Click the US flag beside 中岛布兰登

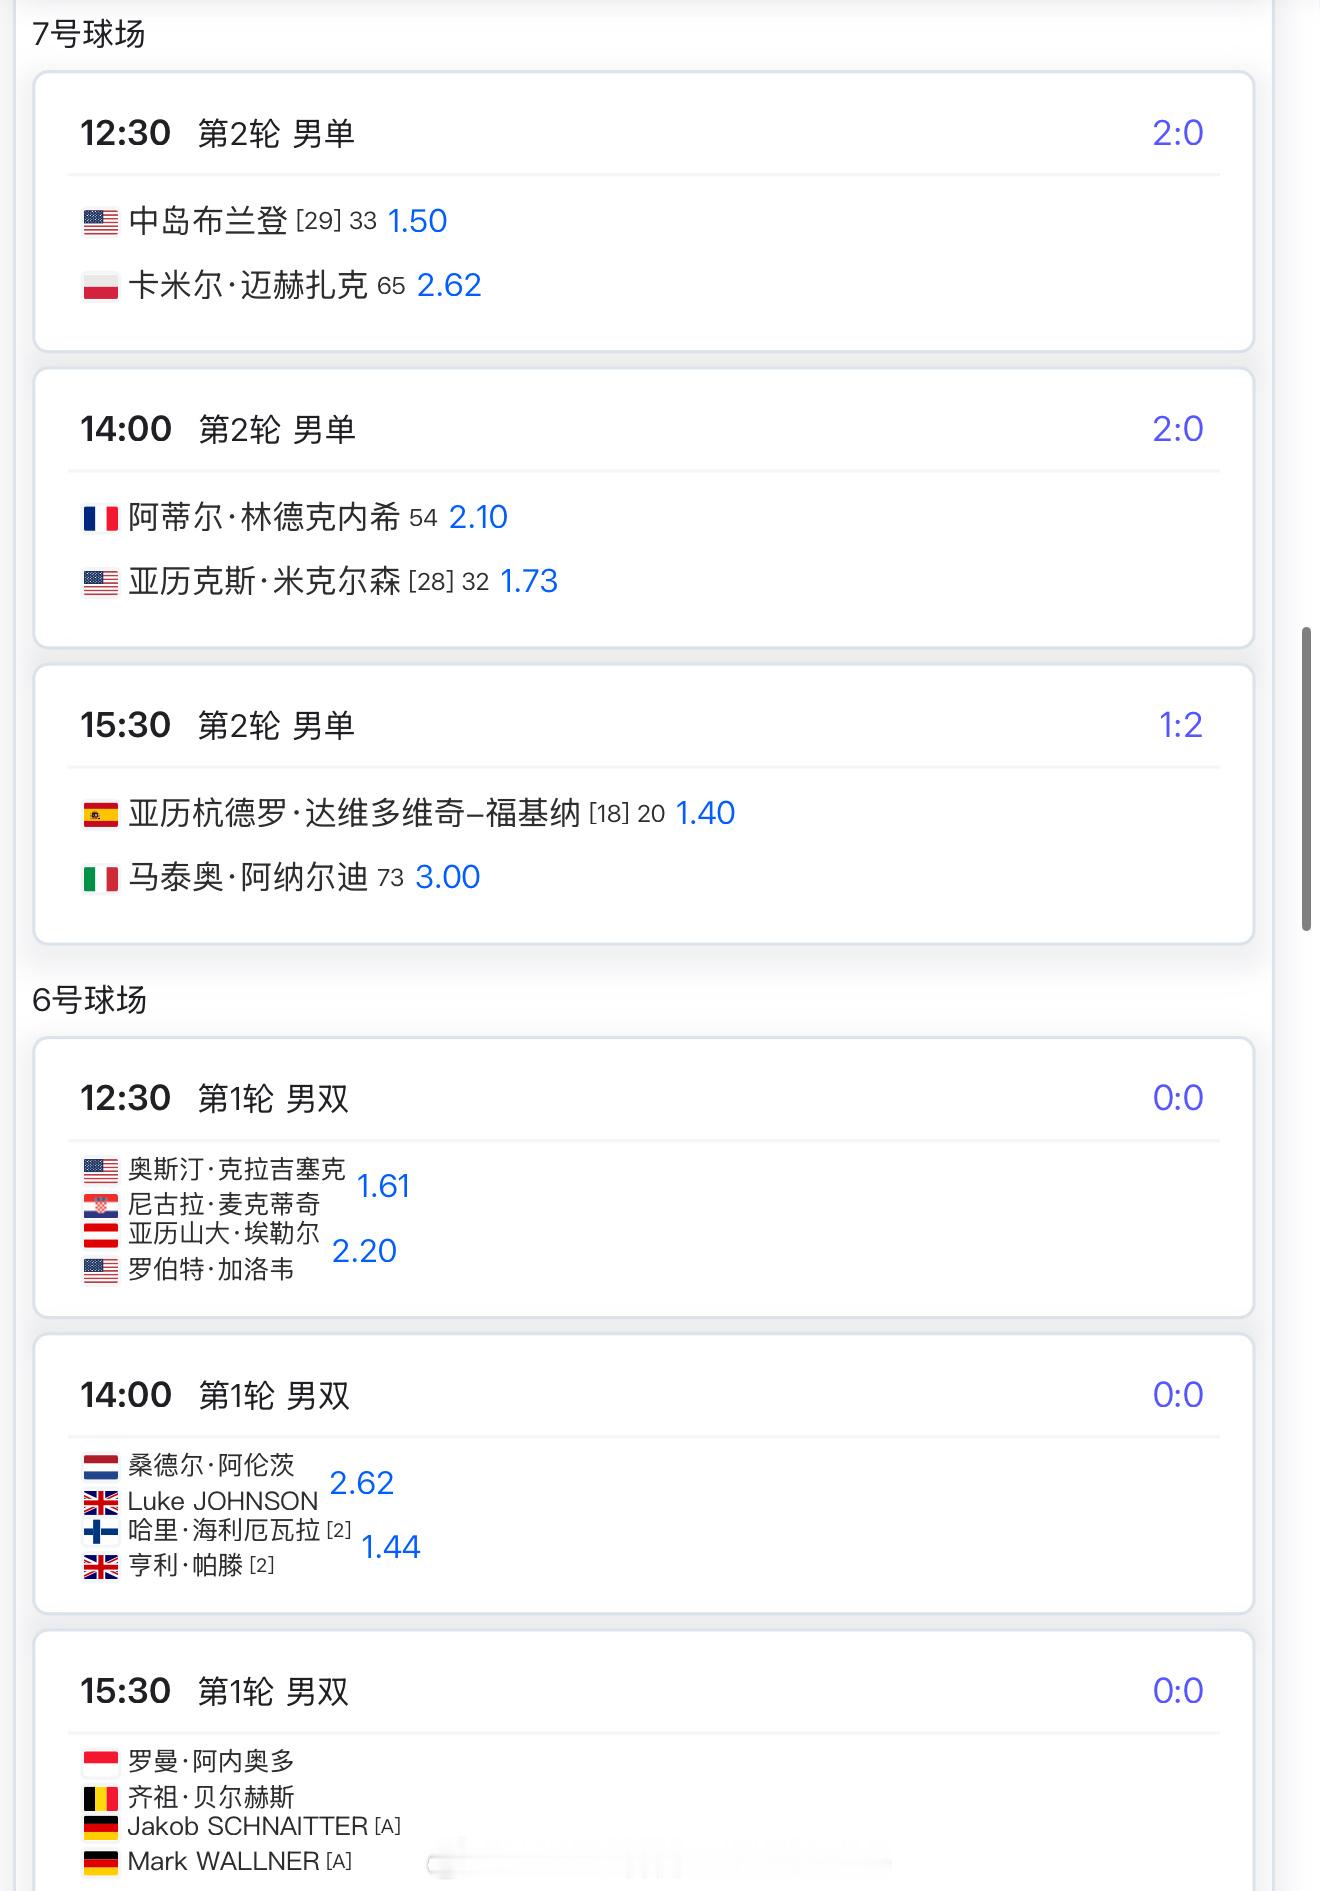[100, 221]
